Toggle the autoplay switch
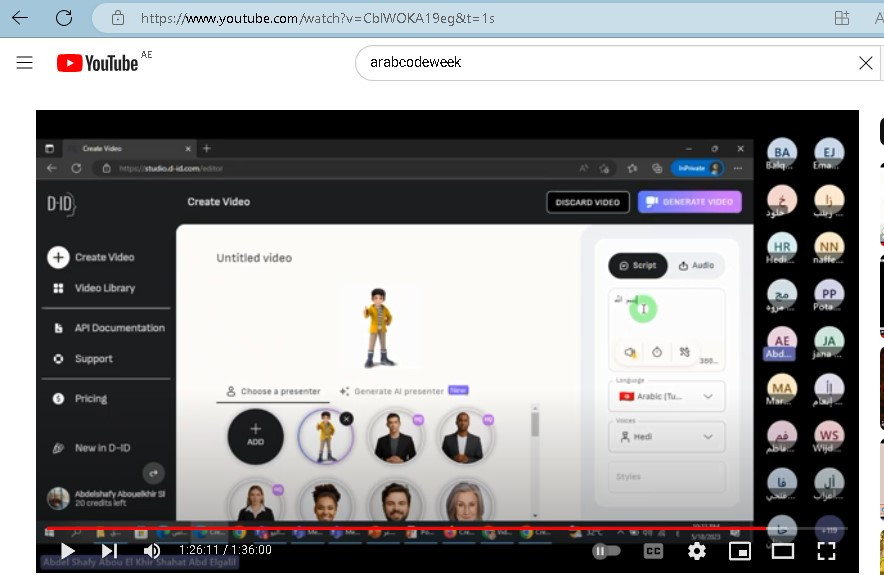The width and height of the screenshot is (884, 575). 605,551
